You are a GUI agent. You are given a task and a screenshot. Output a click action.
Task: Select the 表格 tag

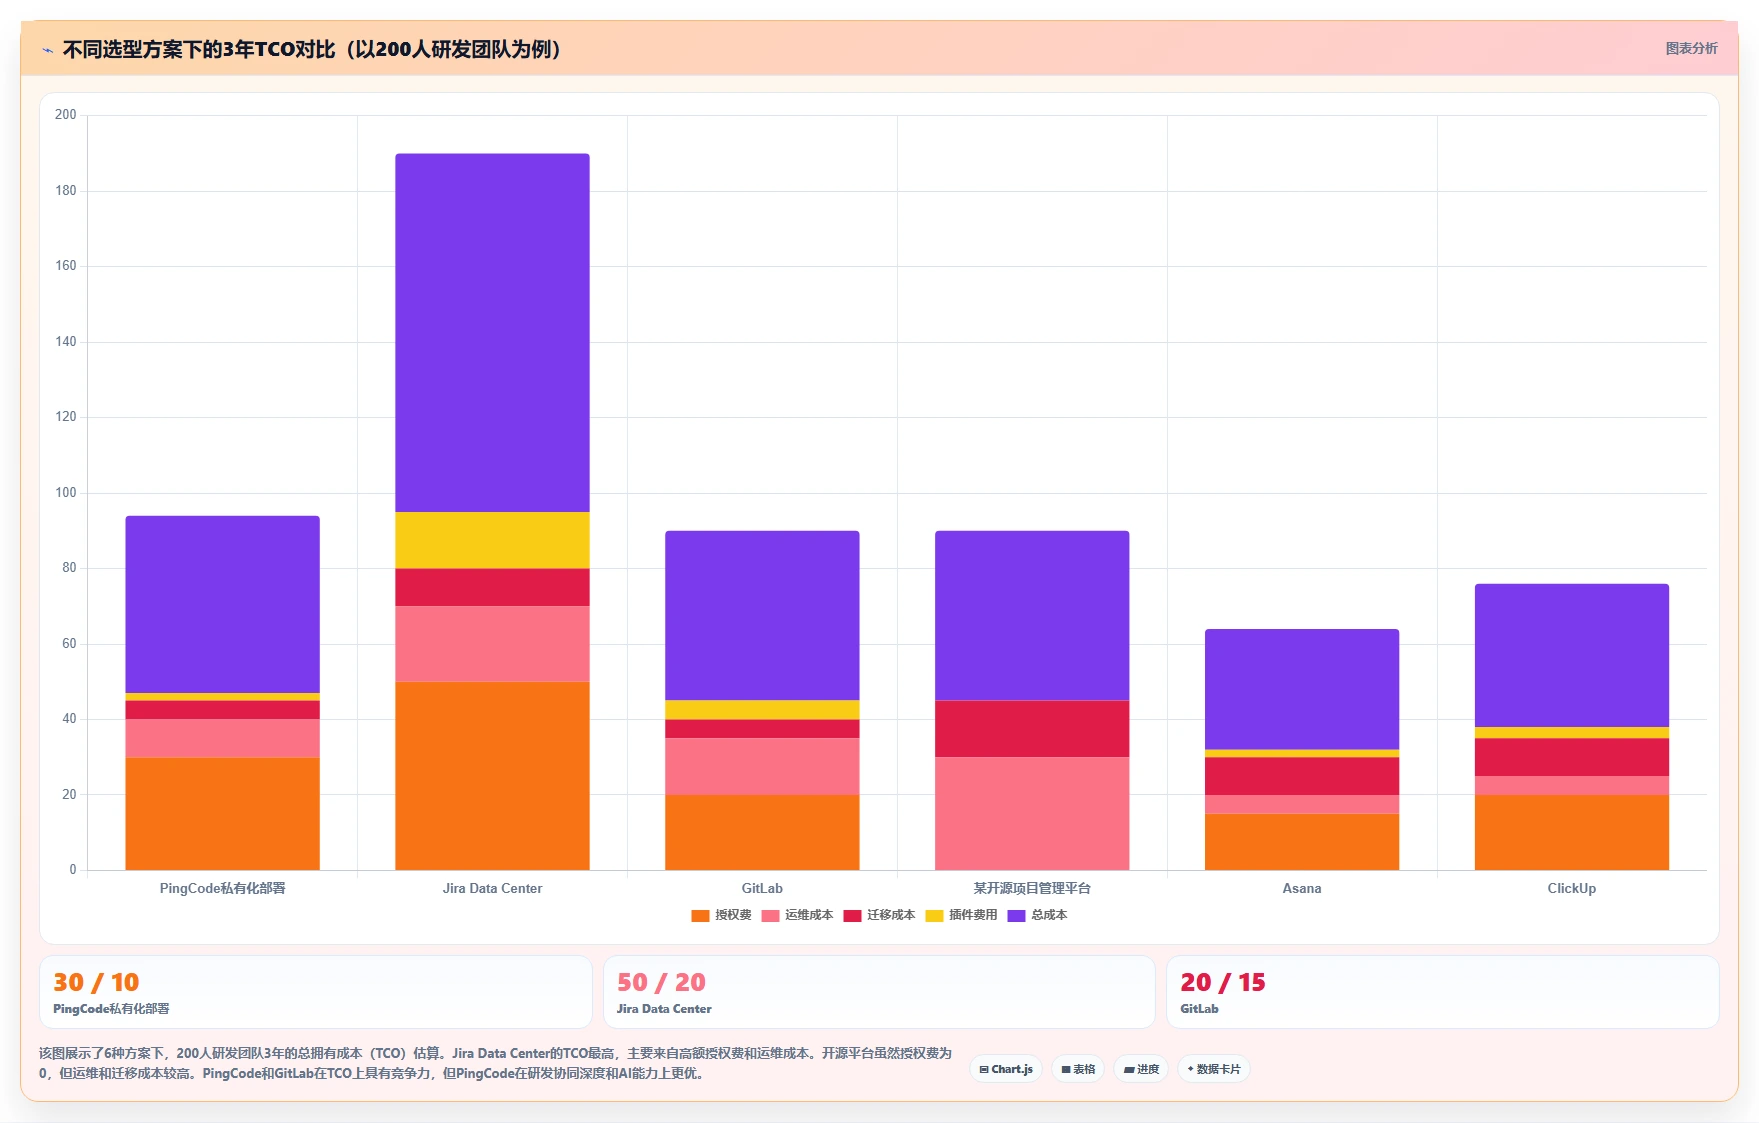(1078, 1069)
